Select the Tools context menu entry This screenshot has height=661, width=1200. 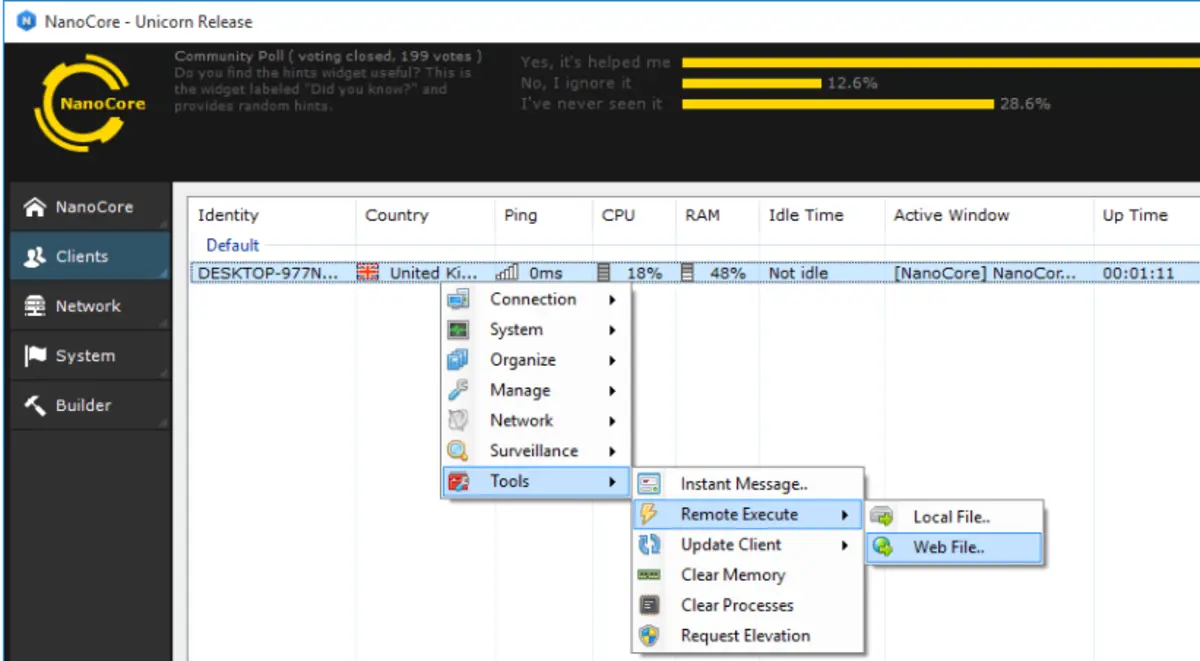[x=536, y=481]
